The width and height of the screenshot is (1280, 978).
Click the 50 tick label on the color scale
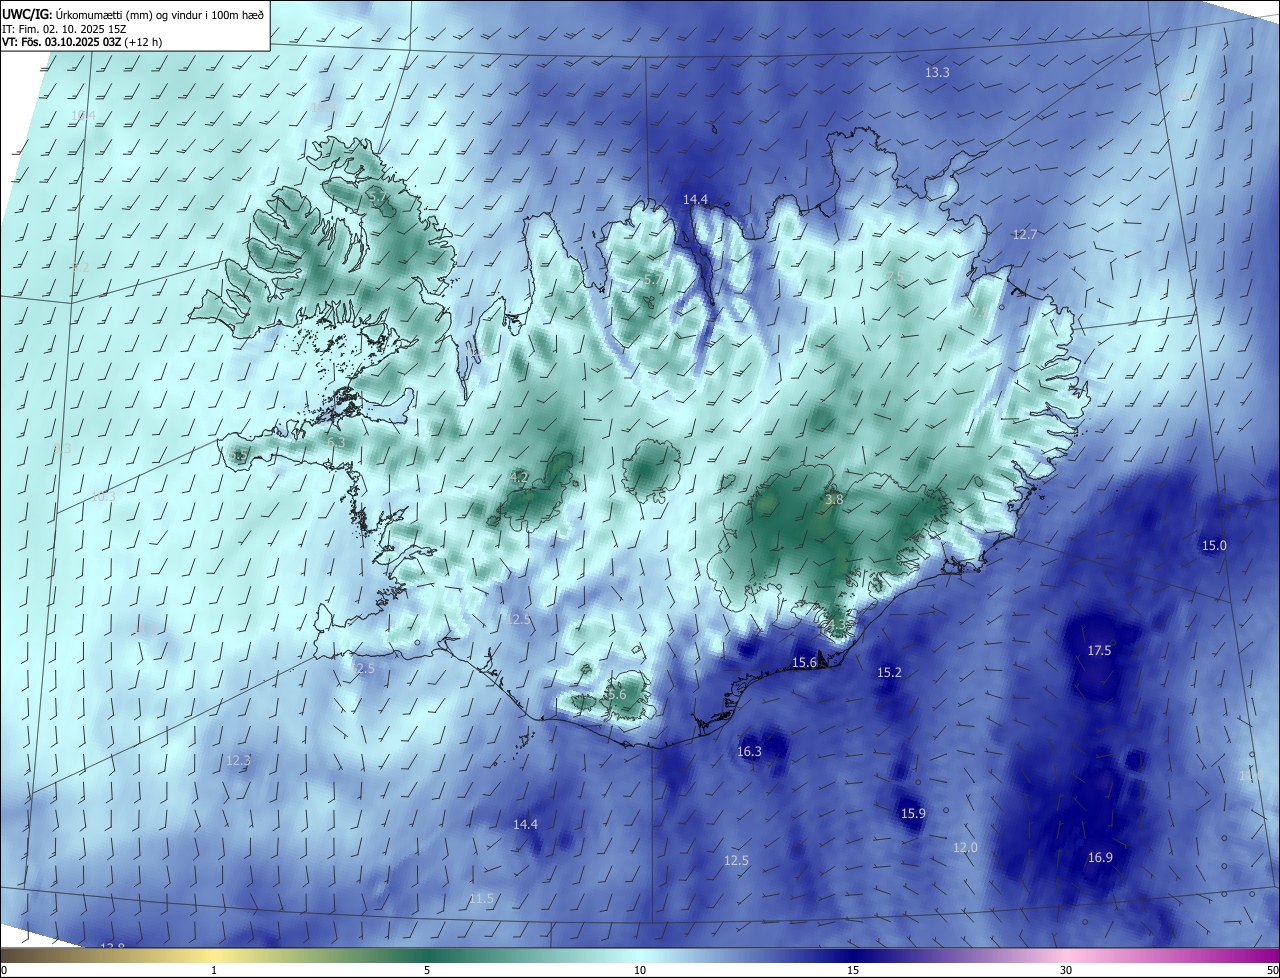[1272, 970]
